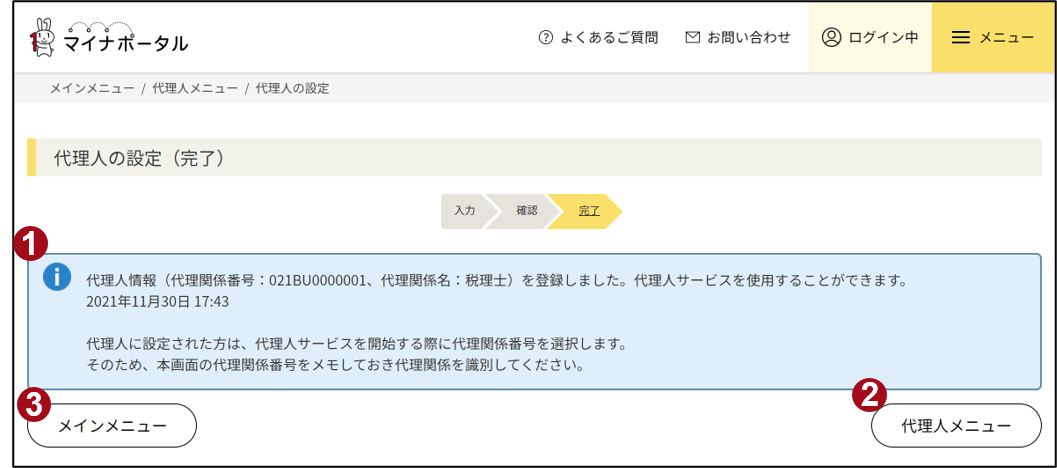Click the question mark help icon
Viewport: 1057px width, 468px height.
545,38
